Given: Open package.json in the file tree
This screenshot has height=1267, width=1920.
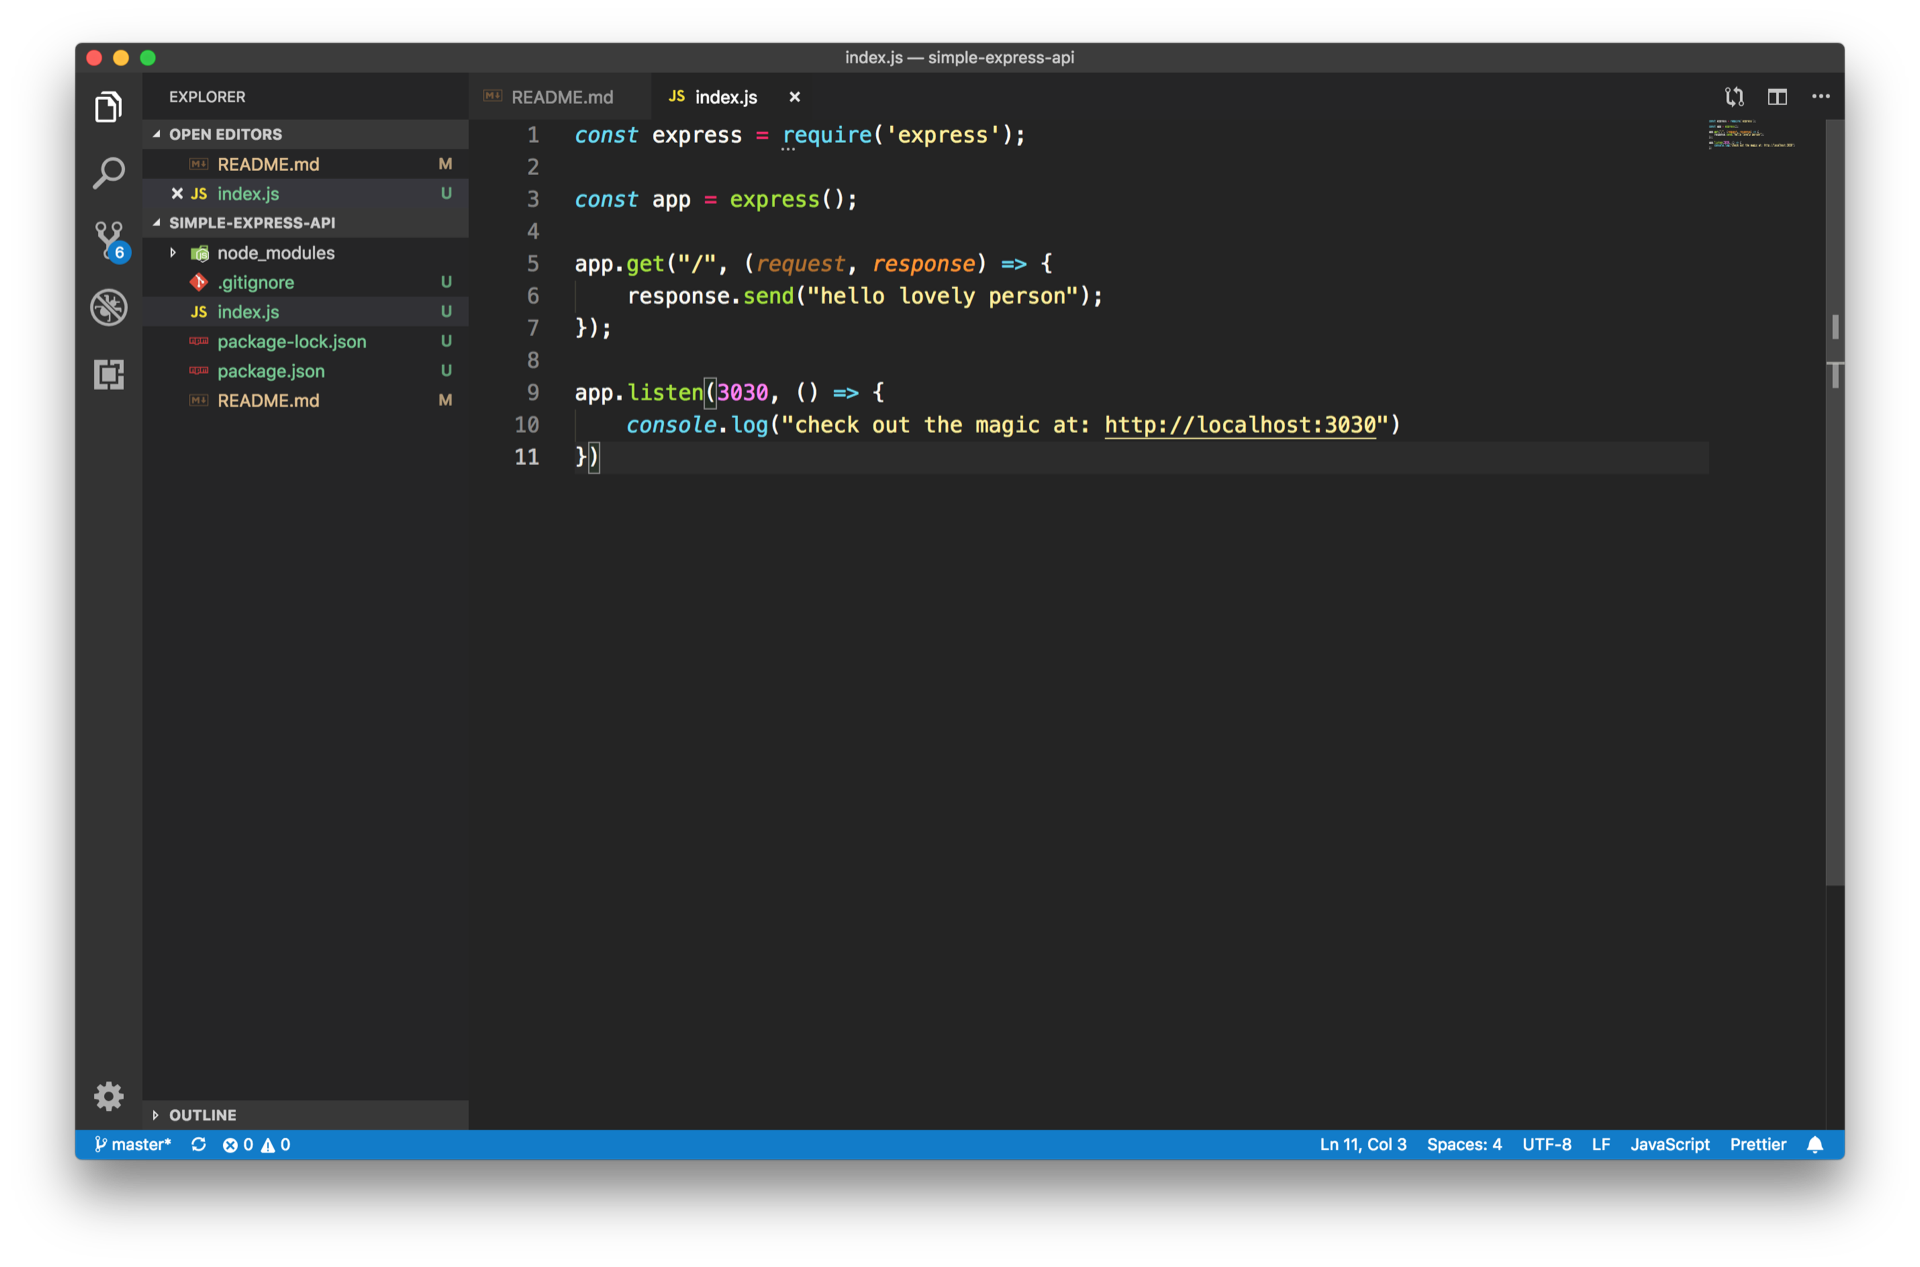Looking at the screenshot, I should pos(270,371).
